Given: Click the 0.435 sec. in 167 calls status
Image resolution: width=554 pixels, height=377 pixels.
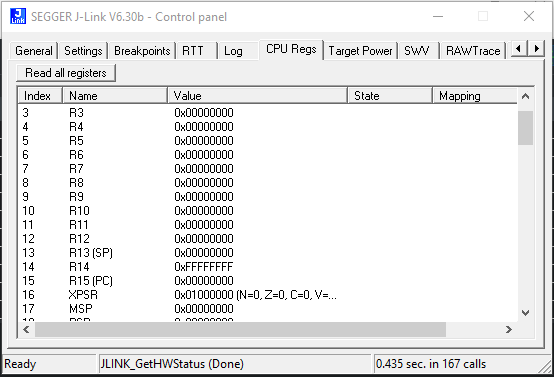Looking at the screenshot, I should [x=431, y=364].
